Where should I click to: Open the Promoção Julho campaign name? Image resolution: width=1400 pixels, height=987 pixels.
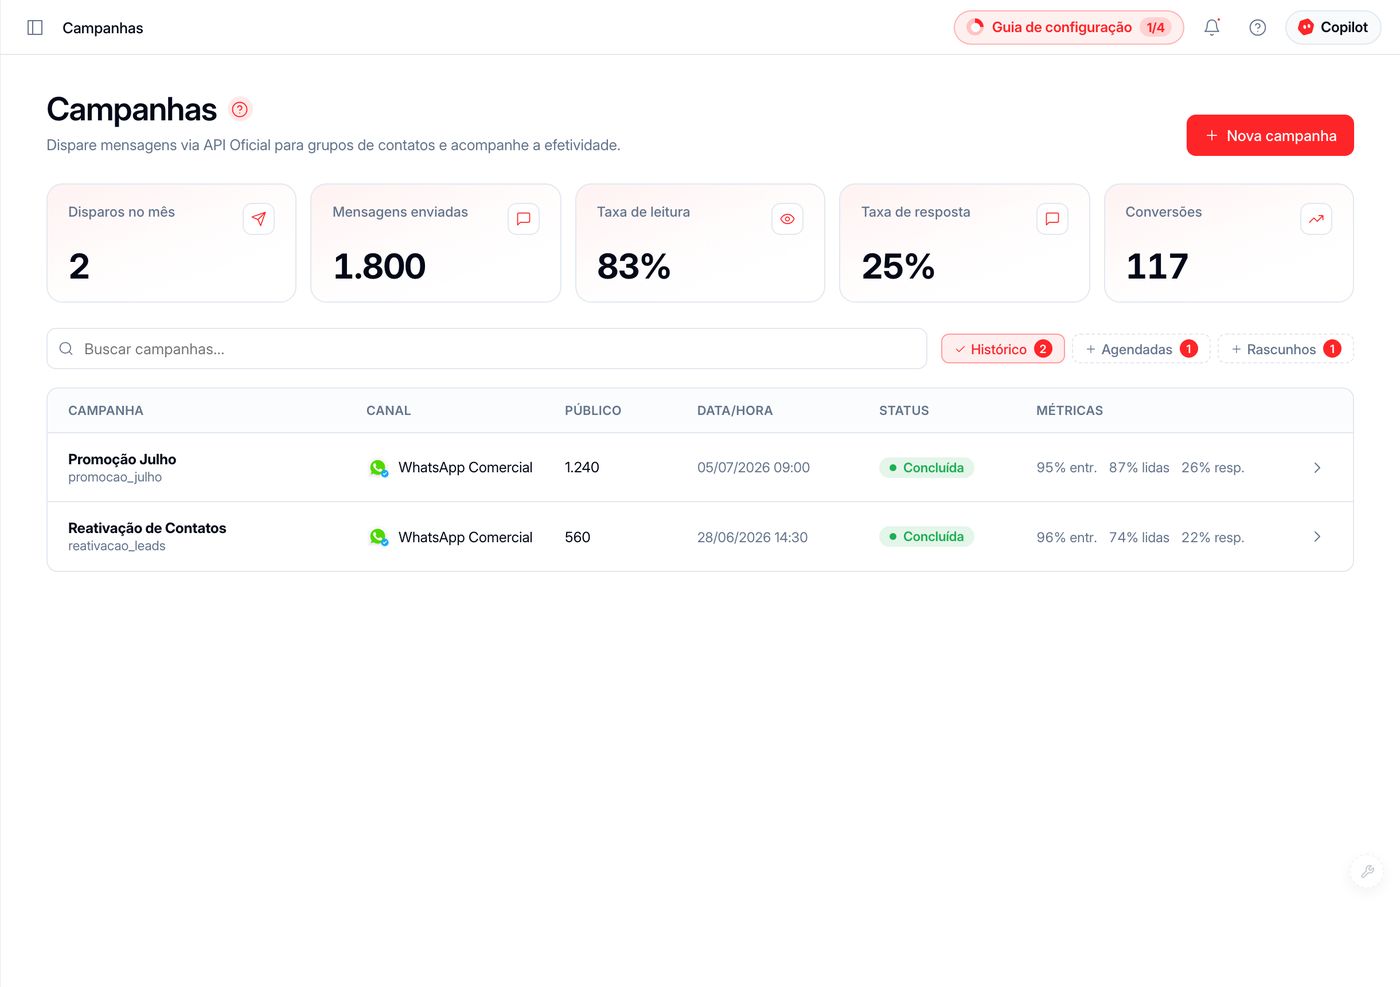point(122,459)
